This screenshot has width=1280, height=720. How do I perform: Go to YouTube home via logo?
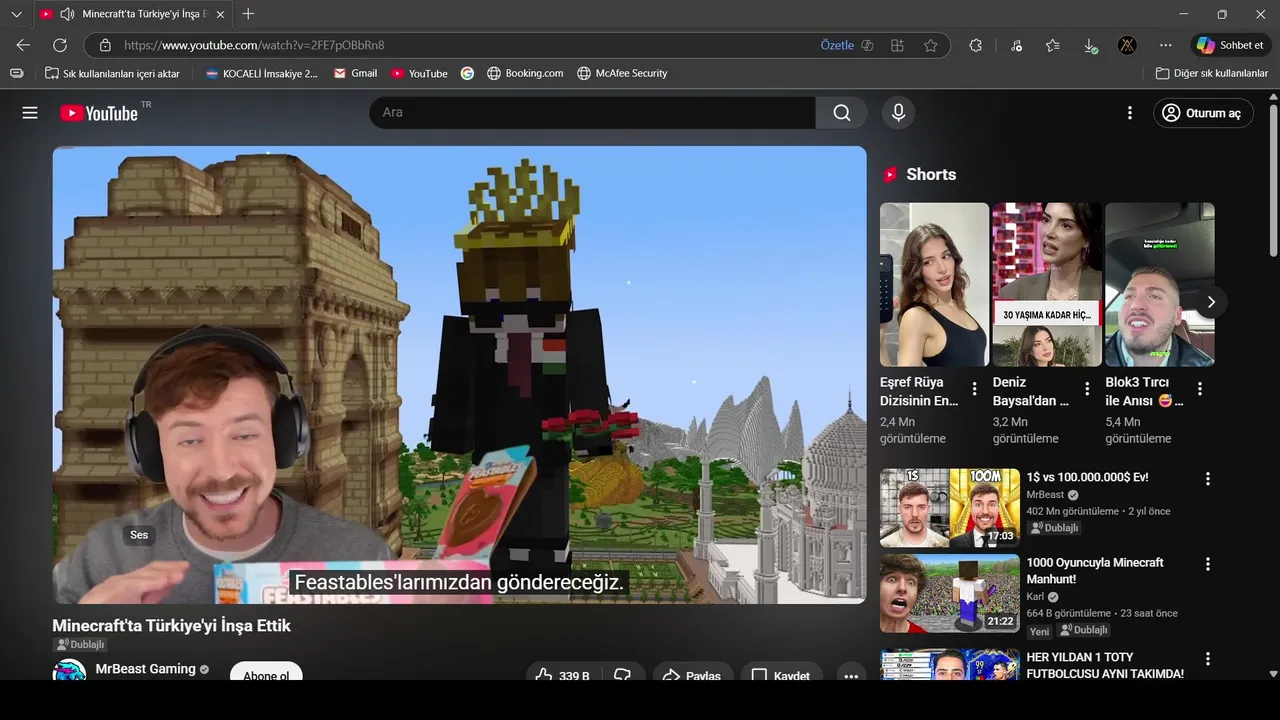99,113
